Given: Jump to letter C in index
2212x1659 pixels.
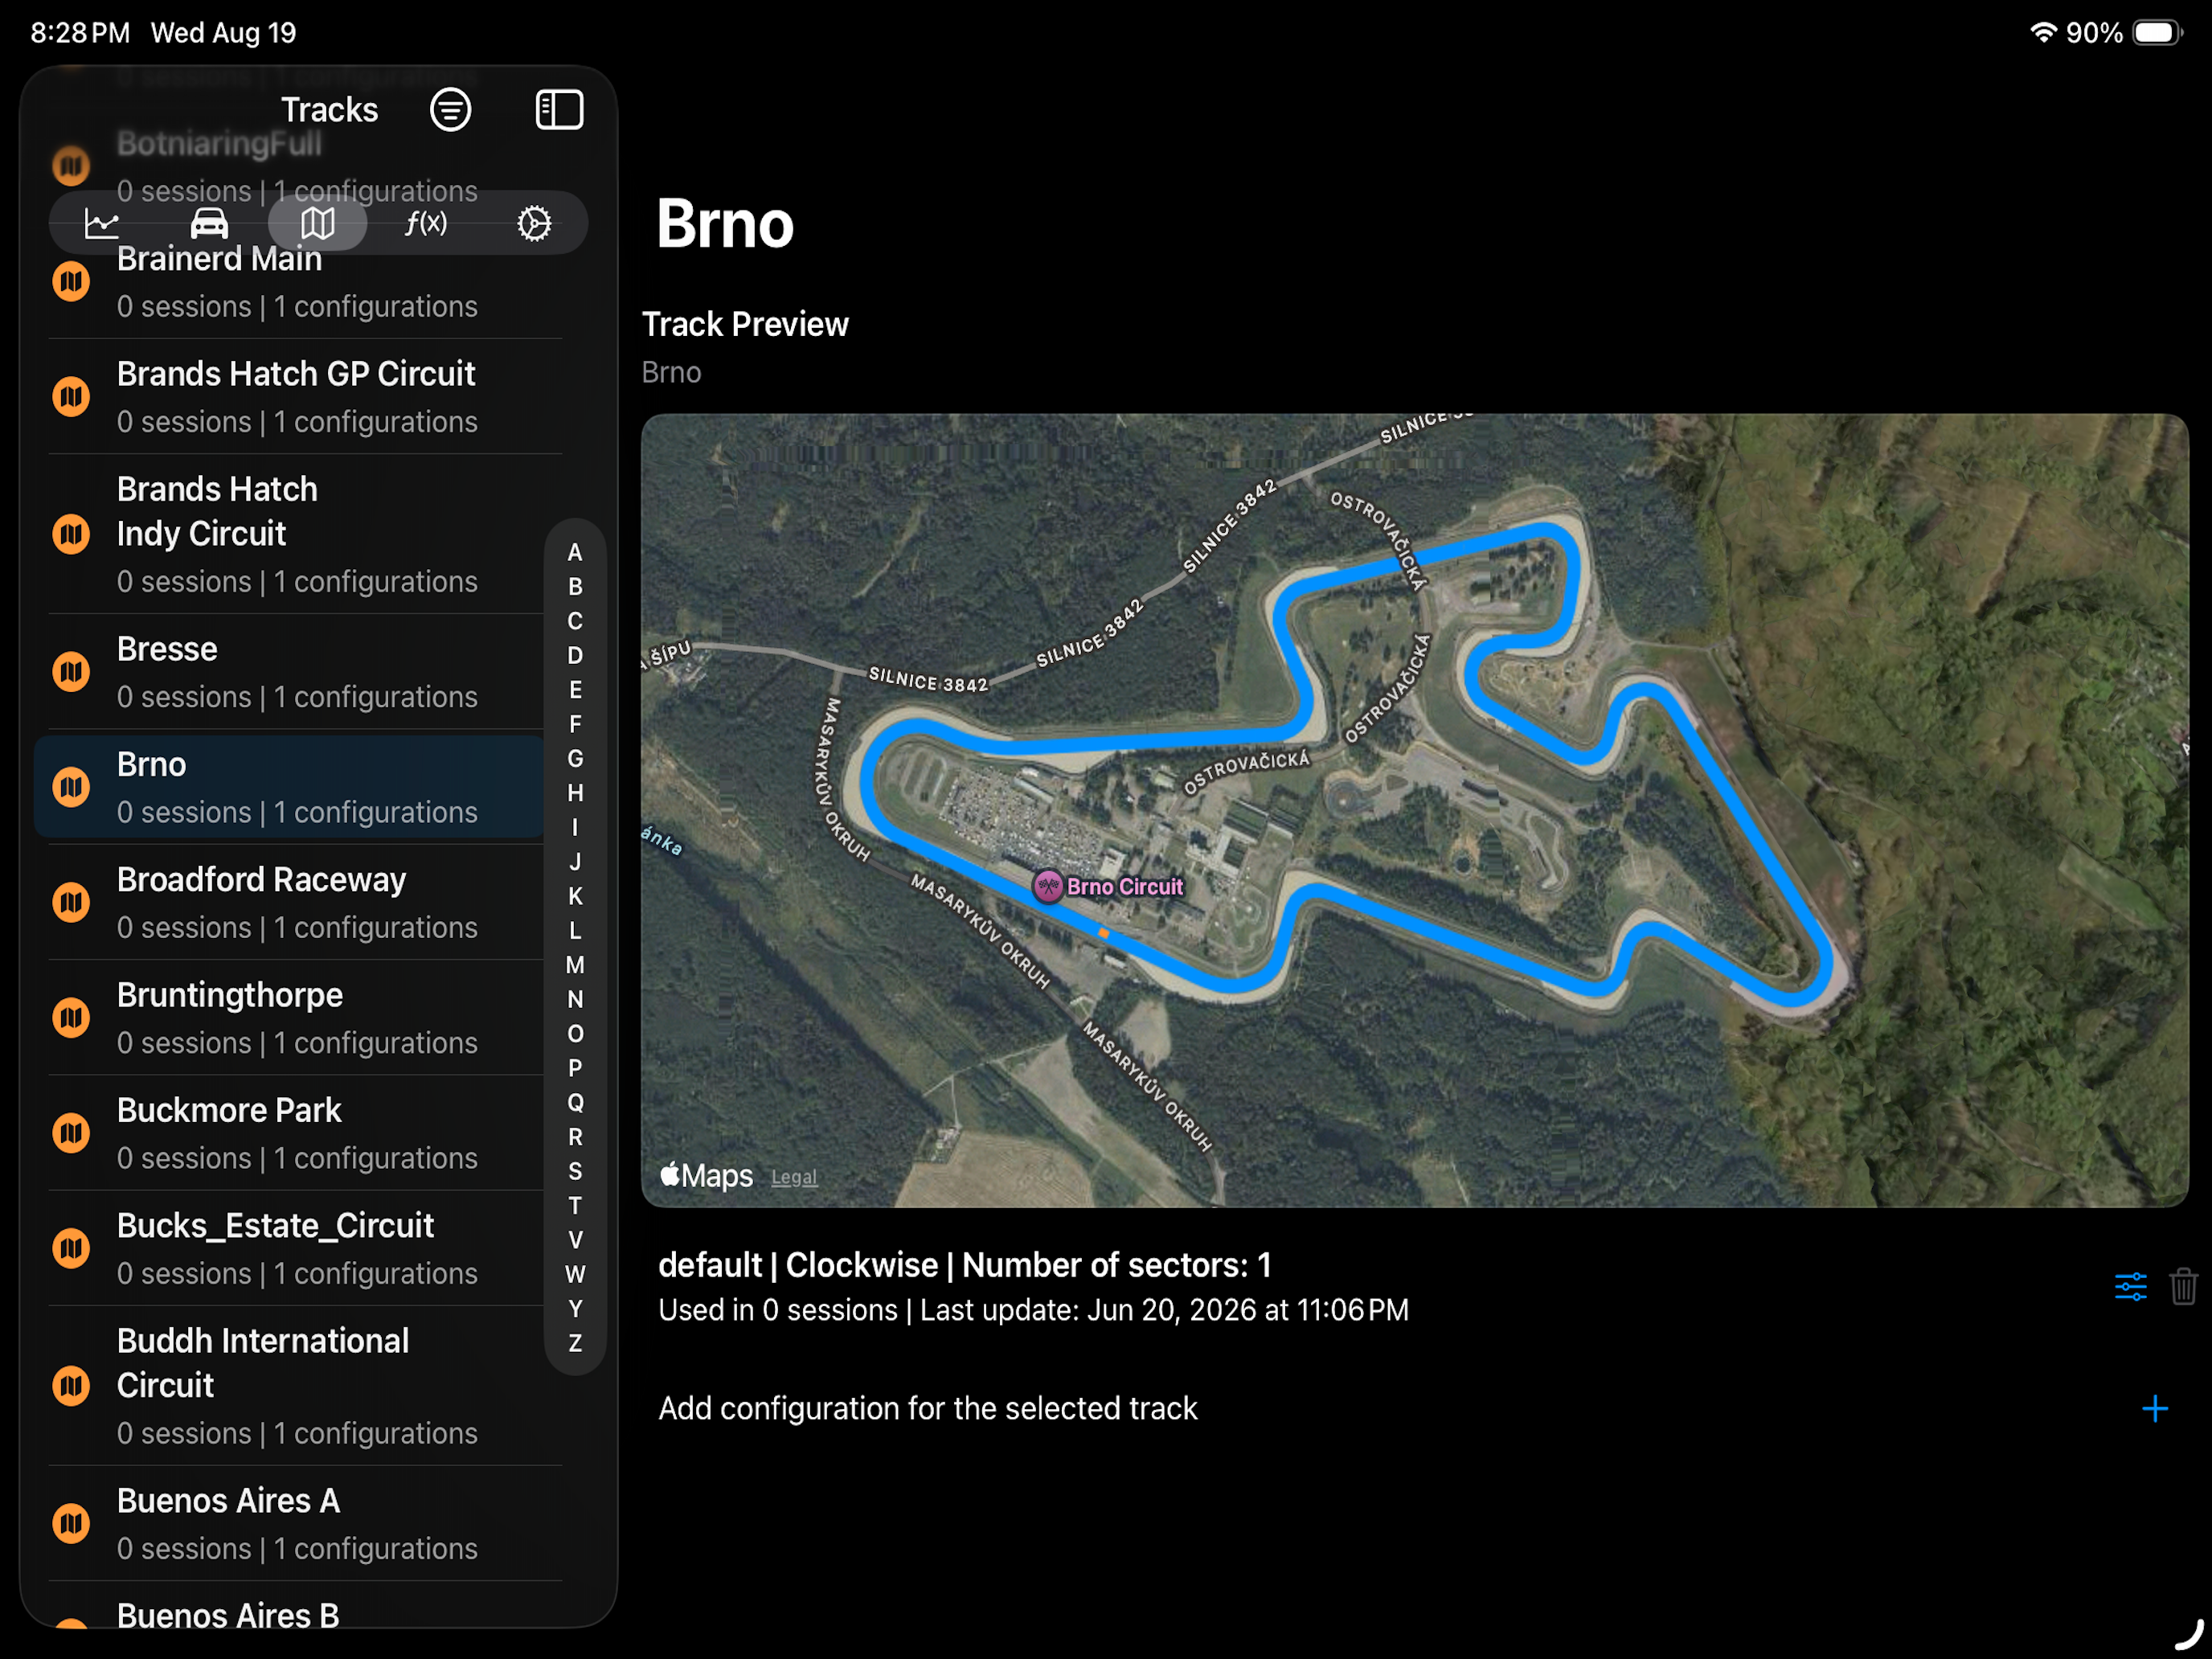Looking at the screenshot, I should (x=575, y=621).
